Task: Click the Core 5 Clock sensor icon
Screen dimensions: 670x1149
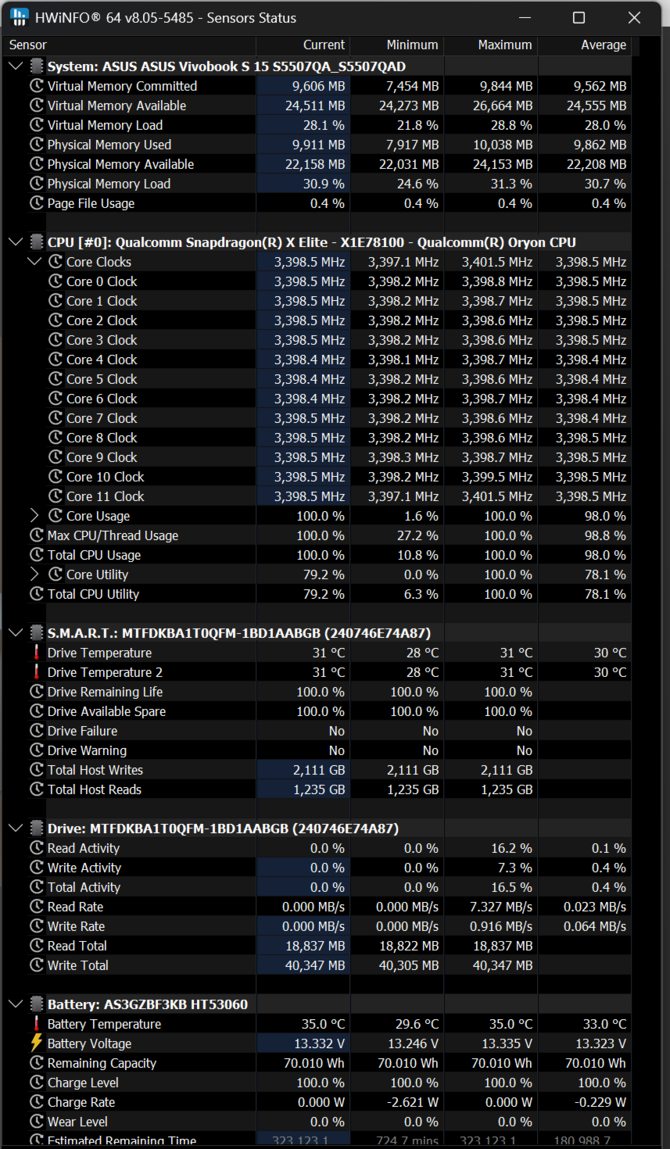Action: (56, 379)
